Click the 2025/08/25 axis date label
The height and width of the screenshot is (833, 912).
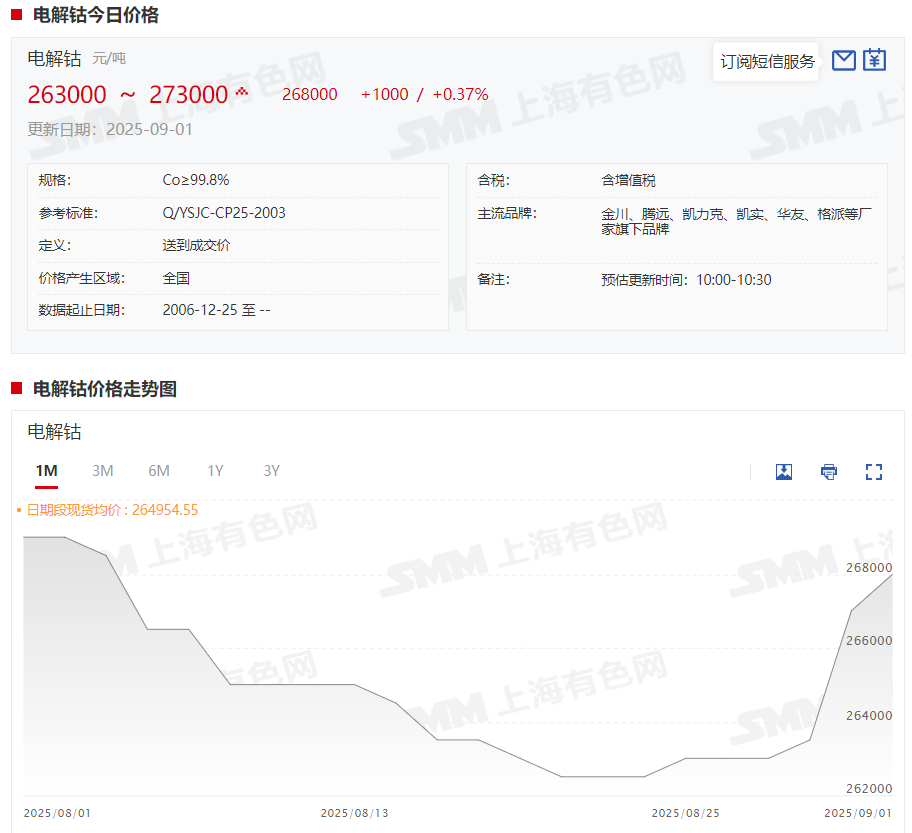685,813
